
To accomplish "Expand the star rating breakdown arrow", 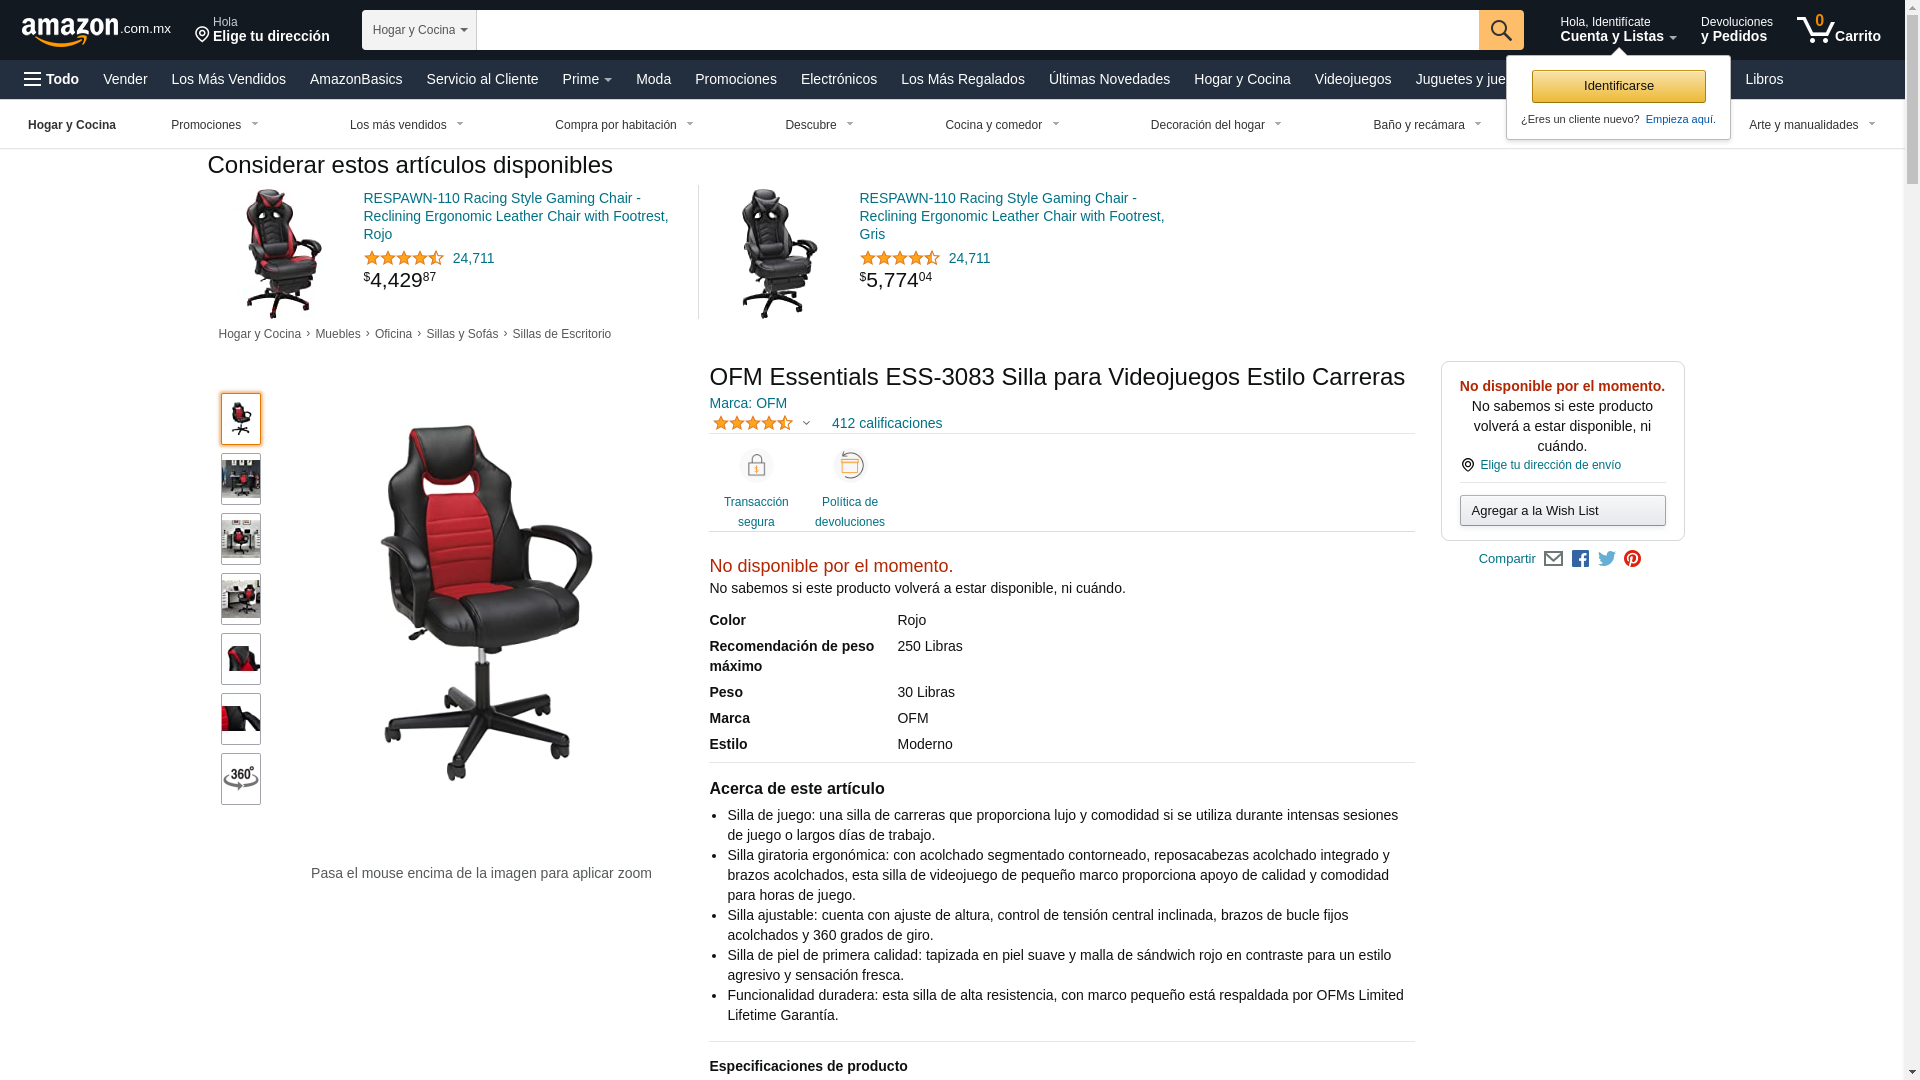I will [x=806, y=424].
